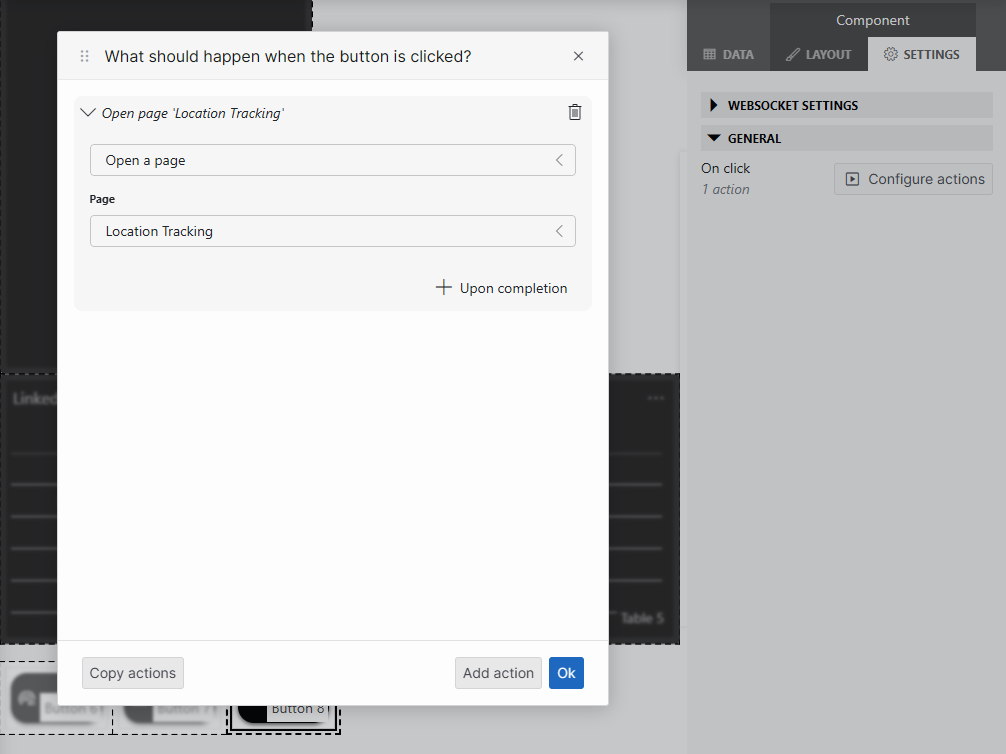Click the brush icon on Layout tab
Viewport: 1006px width, 754px height.
792,55
